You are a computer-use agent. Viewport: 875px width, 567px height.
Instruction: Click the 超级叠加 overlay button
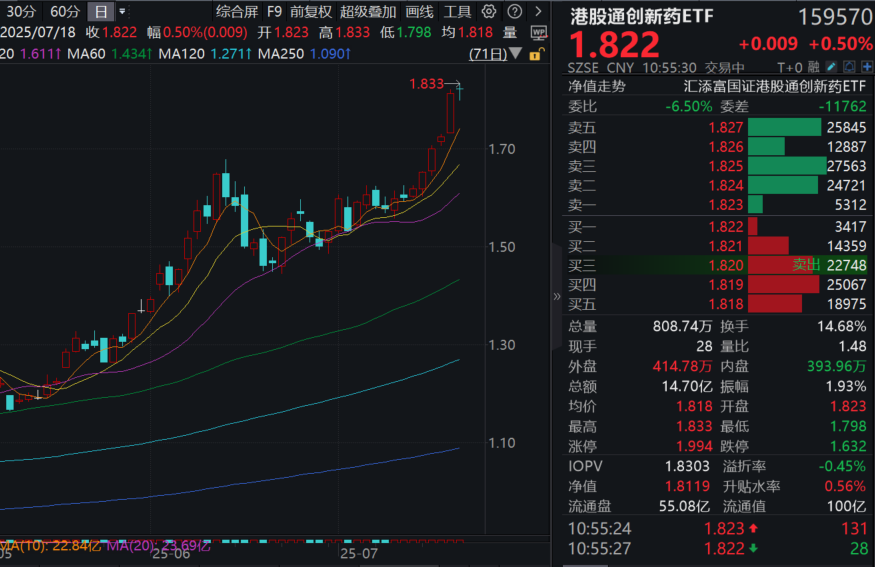[368, 12]
